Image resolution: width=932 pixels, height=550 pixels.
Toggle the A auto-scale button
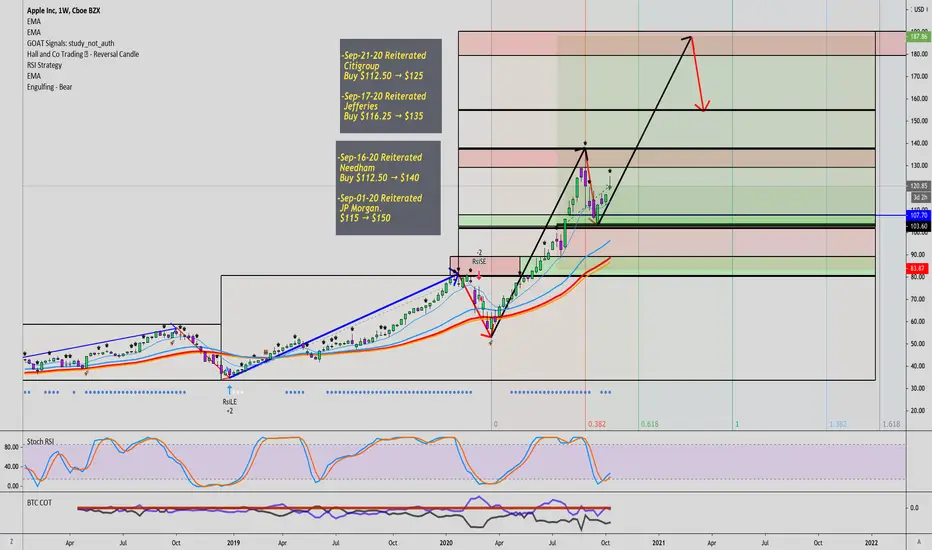pyautogui.click(x=919, y=542)
